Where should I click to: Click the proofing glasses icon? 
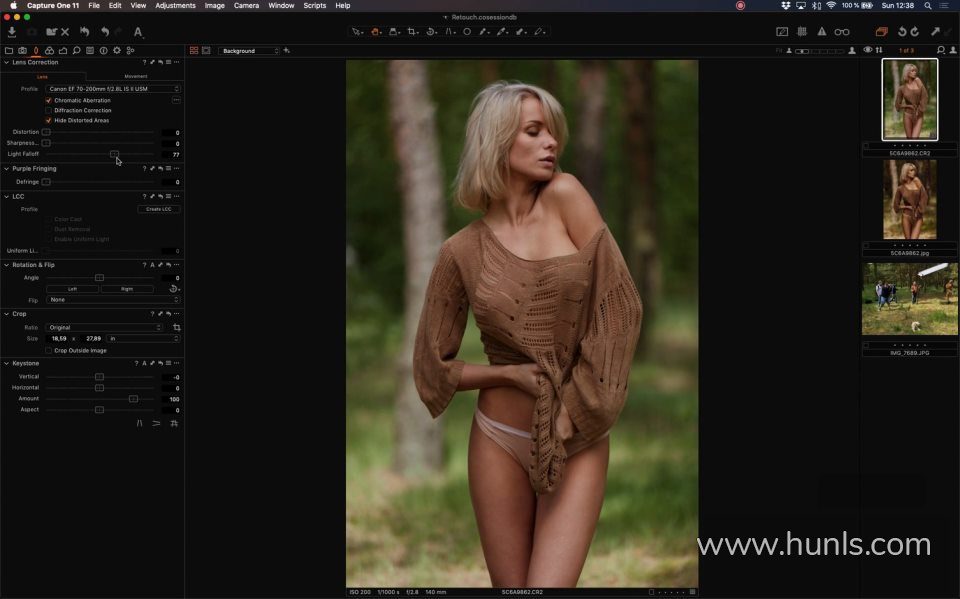pyautogui.click(x=842, y=32)
